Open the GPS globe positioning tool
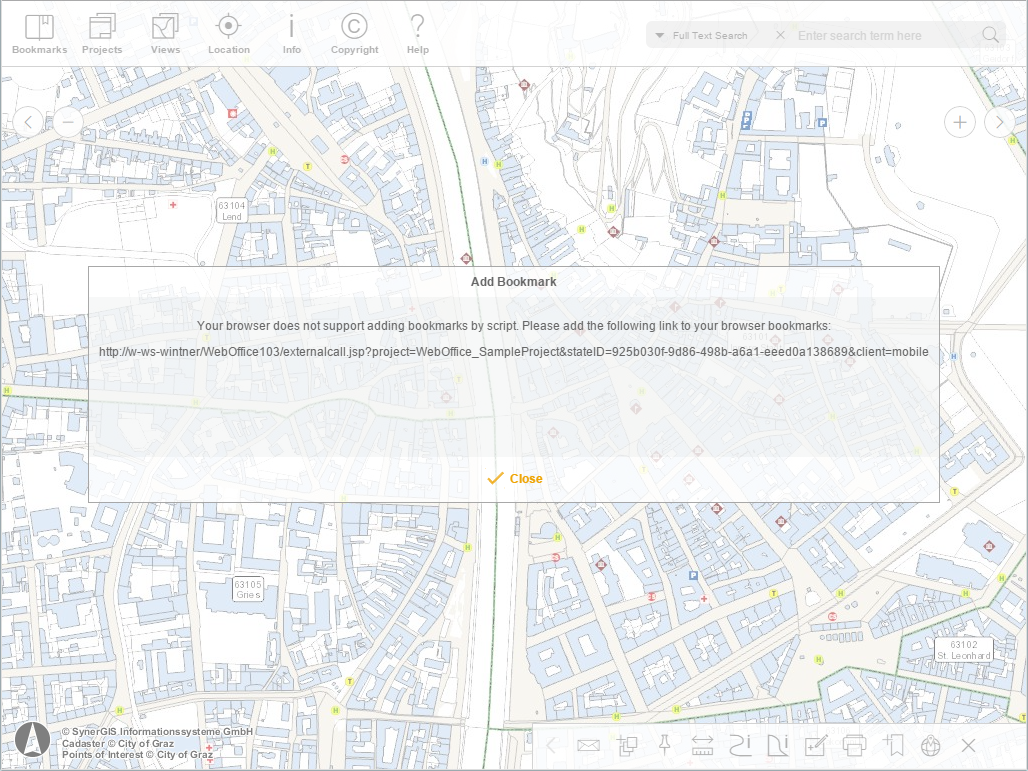Viewport: 1028px width, 771px height. click(932, 745)
